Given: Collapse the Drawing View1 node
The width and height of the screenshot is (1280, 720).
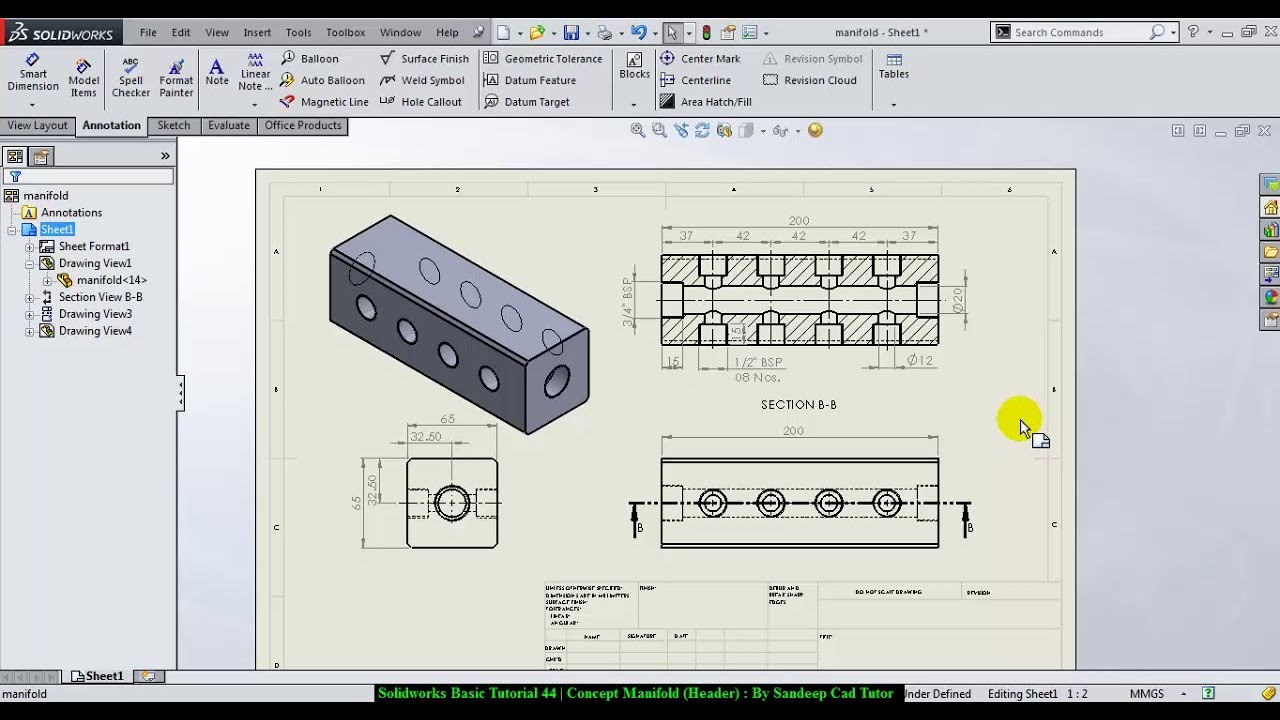Looking at the screenshot, I should (29, 264).
